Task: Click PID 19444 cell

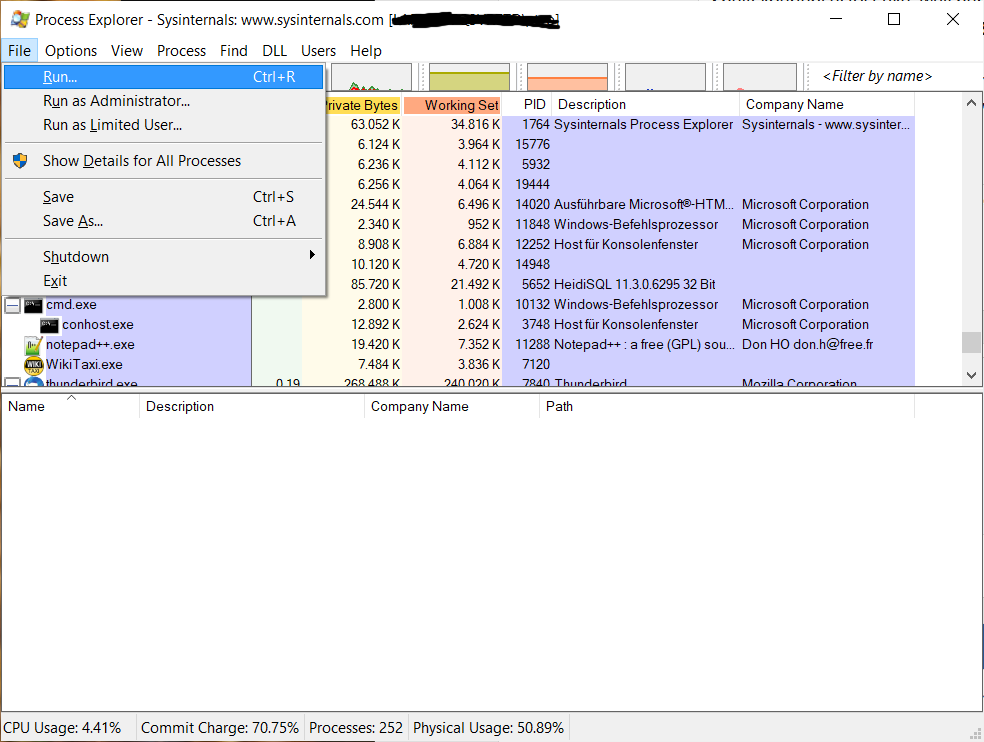Action: click(x=532, y=185)
